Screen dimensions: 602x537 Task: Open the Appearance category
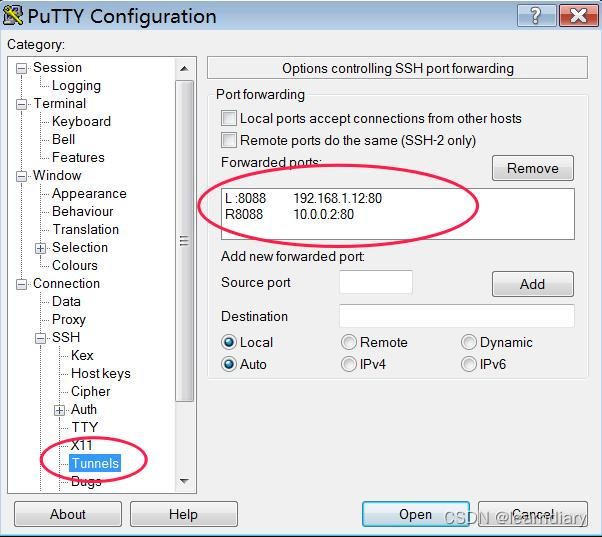coord(89,193)
